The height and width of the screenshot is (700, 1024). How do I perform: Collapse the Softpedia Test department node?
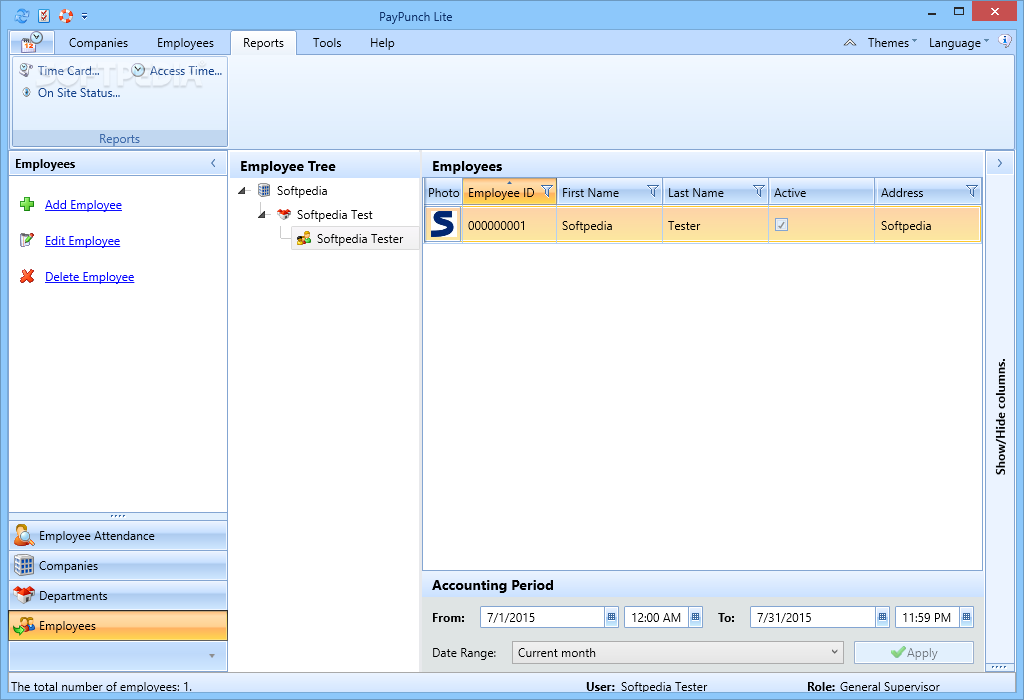(x=263, y=215)
